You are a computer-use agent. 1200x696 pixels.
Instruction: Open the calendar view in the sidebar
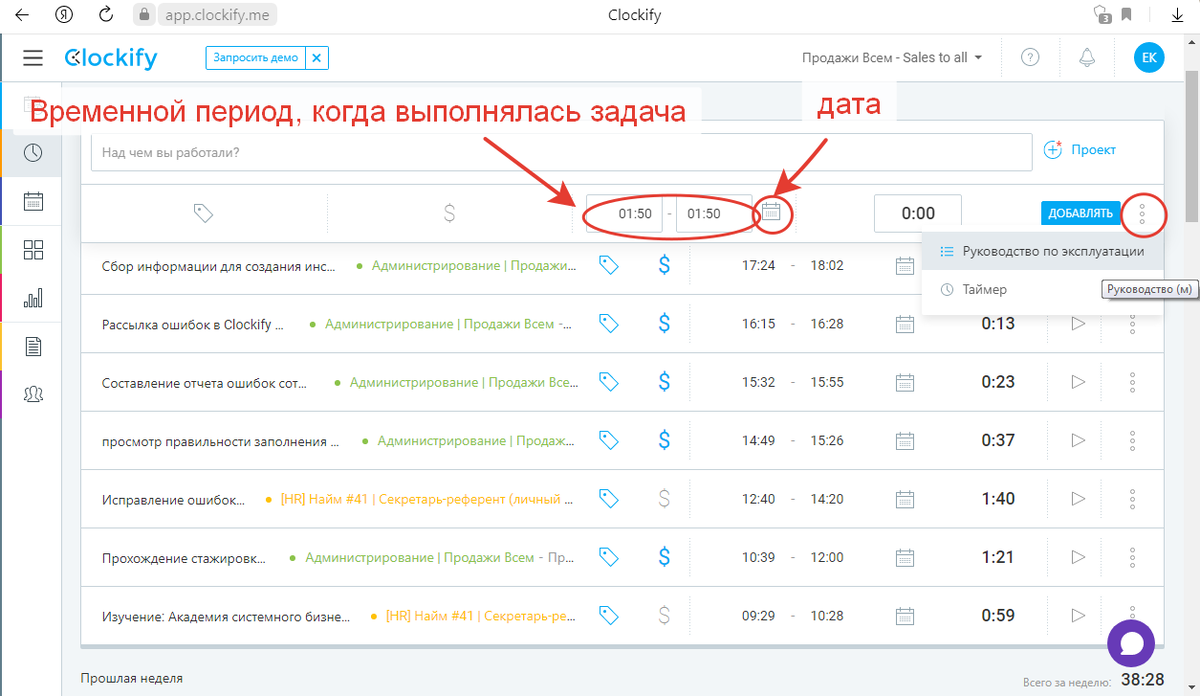pos(33,201)
